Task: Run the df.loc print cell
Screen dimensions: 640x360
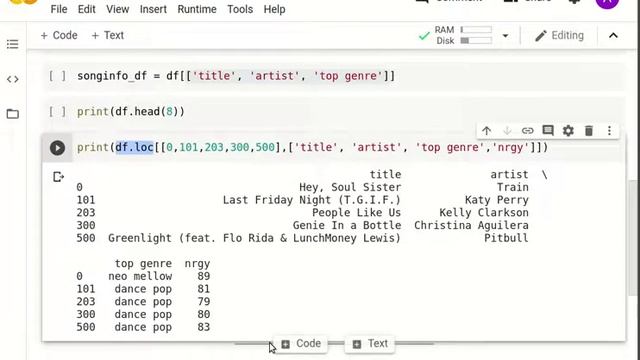Action: coord(58,148)
